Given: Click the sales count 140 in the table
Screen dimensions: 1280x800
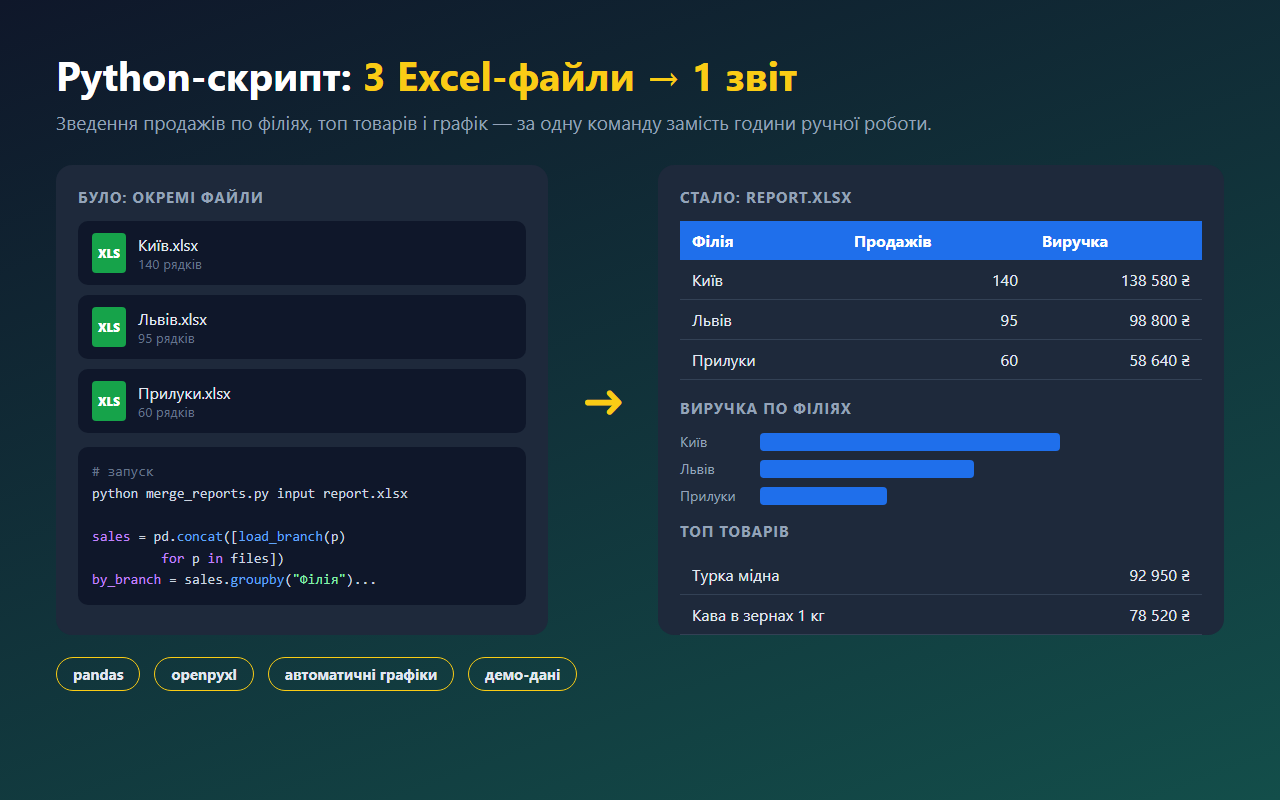Looking at the screenshot, I should click(x=1005, y=281).
